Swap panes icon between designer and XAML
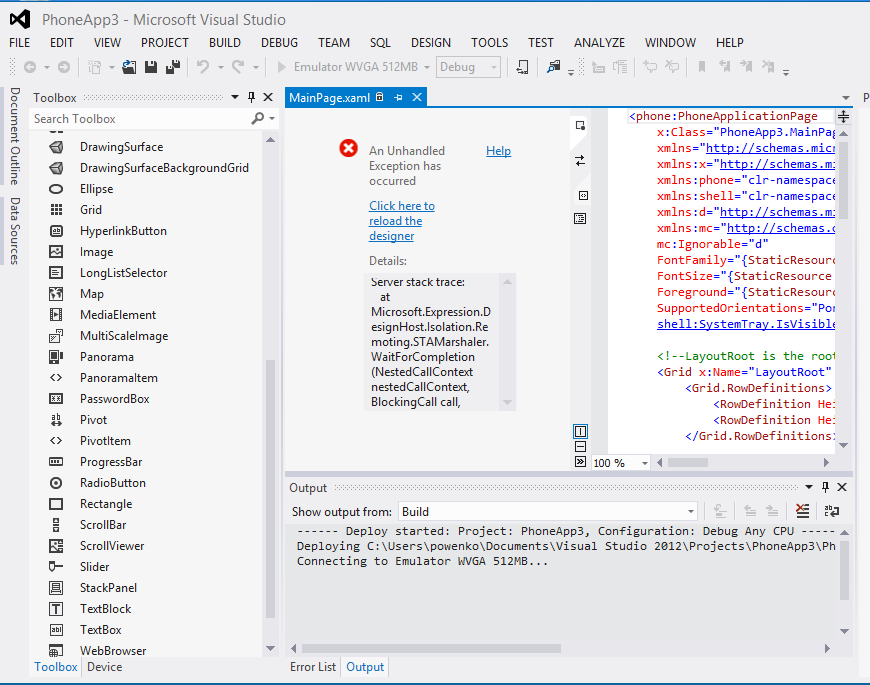870x685 pixels. click(580, 161)
